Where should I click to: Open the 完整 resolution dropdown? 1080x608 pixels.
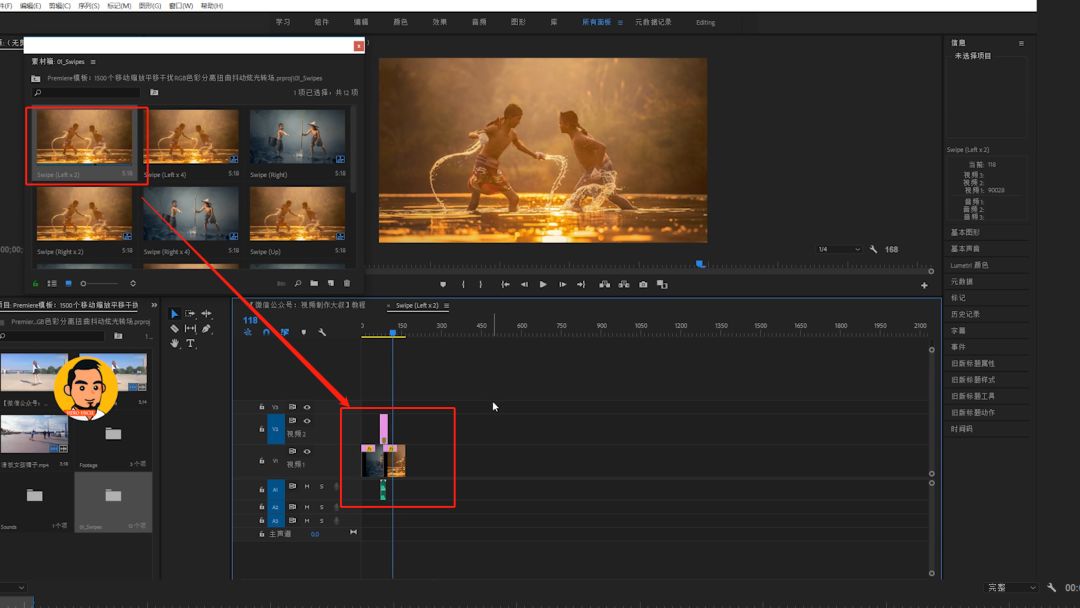pyautogui.click(x=1012, y=587)
